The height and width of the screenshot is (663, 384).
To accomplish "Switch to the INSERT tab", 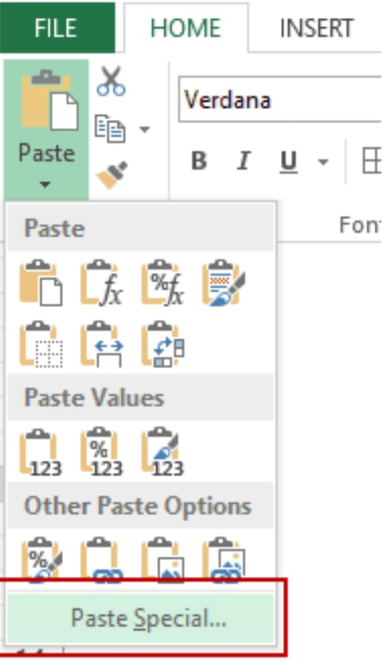I will coord(316,28).
